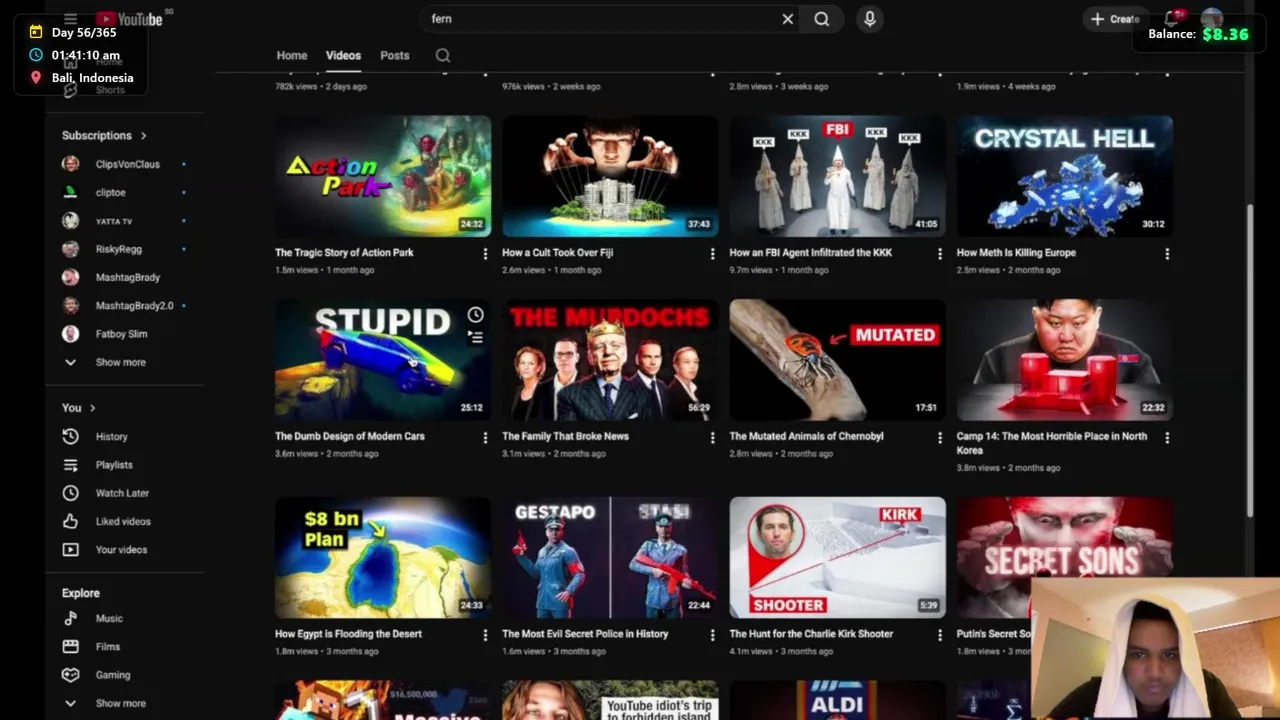Open options for Most Evil Secret Police
The height and width of the screenshot is (720, 1280).
point(712,635)
